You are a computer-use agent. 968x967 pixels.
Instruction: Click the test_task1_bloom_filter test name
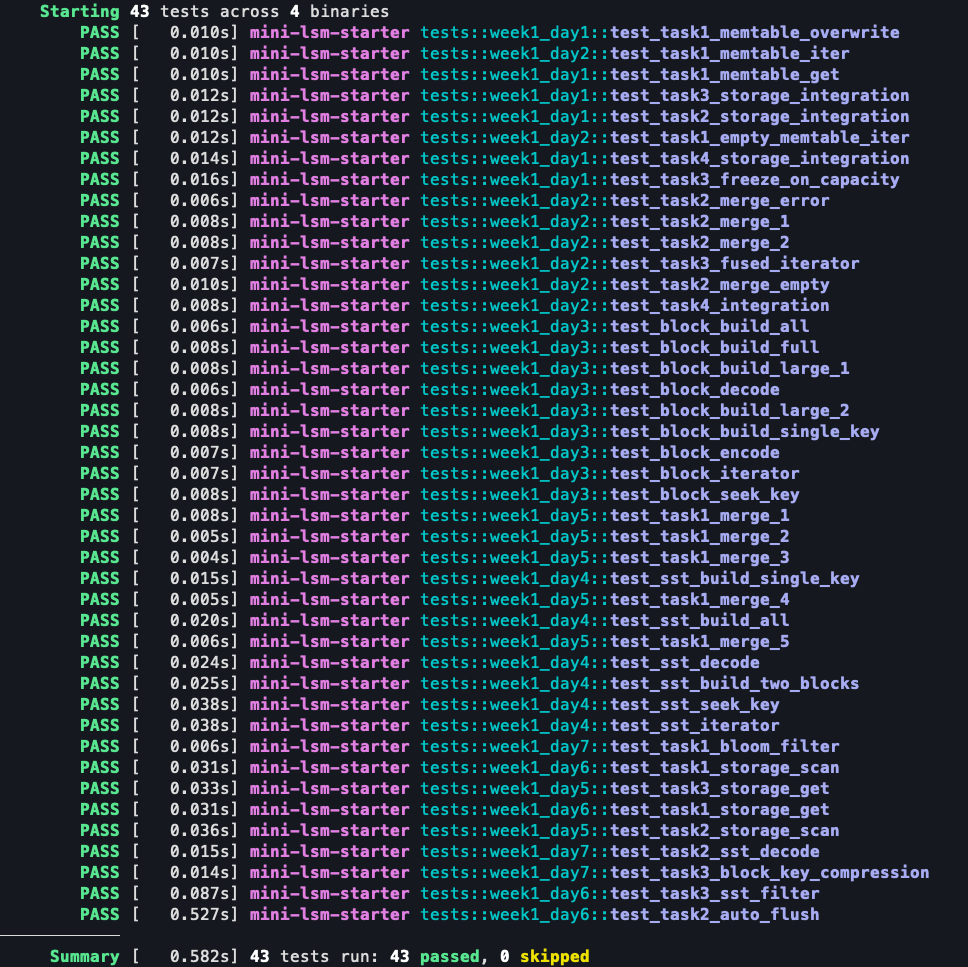(x=724, y=746)
